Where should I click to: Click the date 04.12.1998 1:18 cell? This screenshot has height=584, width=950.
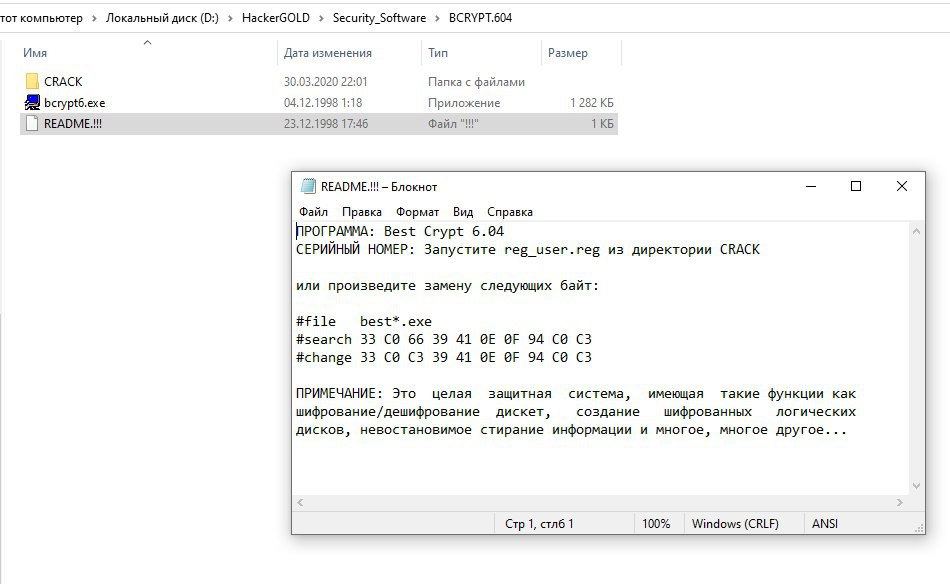[323, 103]
